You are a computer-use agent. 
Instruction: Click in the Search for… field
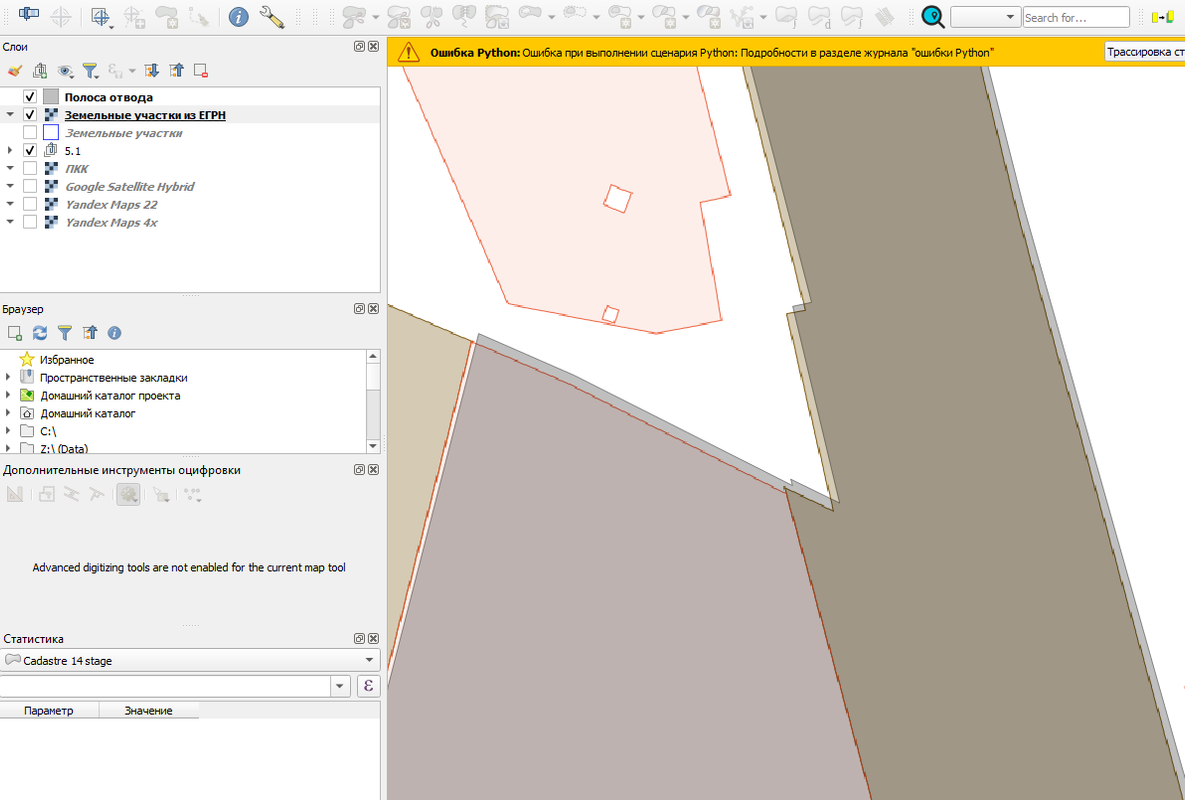(1076, 17)
